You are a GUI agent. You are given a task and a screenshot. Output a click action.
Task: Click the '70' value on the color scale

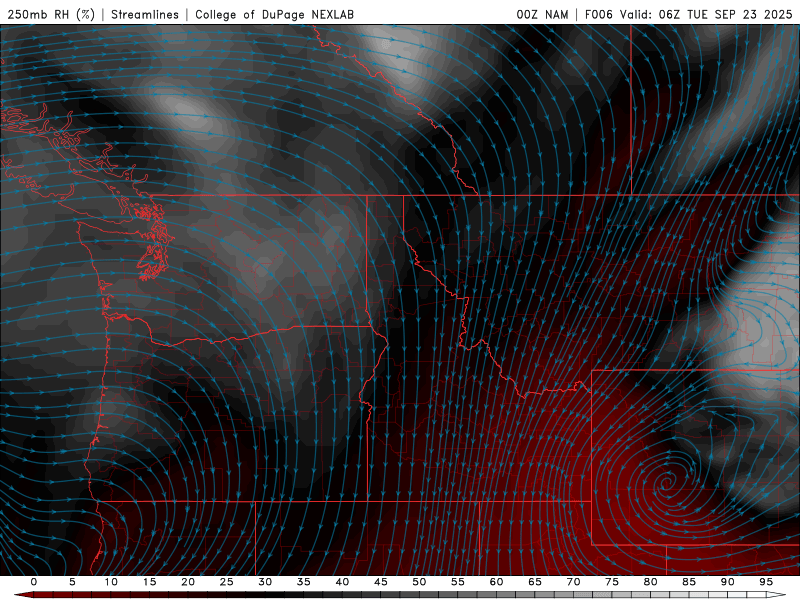(573, 582)
